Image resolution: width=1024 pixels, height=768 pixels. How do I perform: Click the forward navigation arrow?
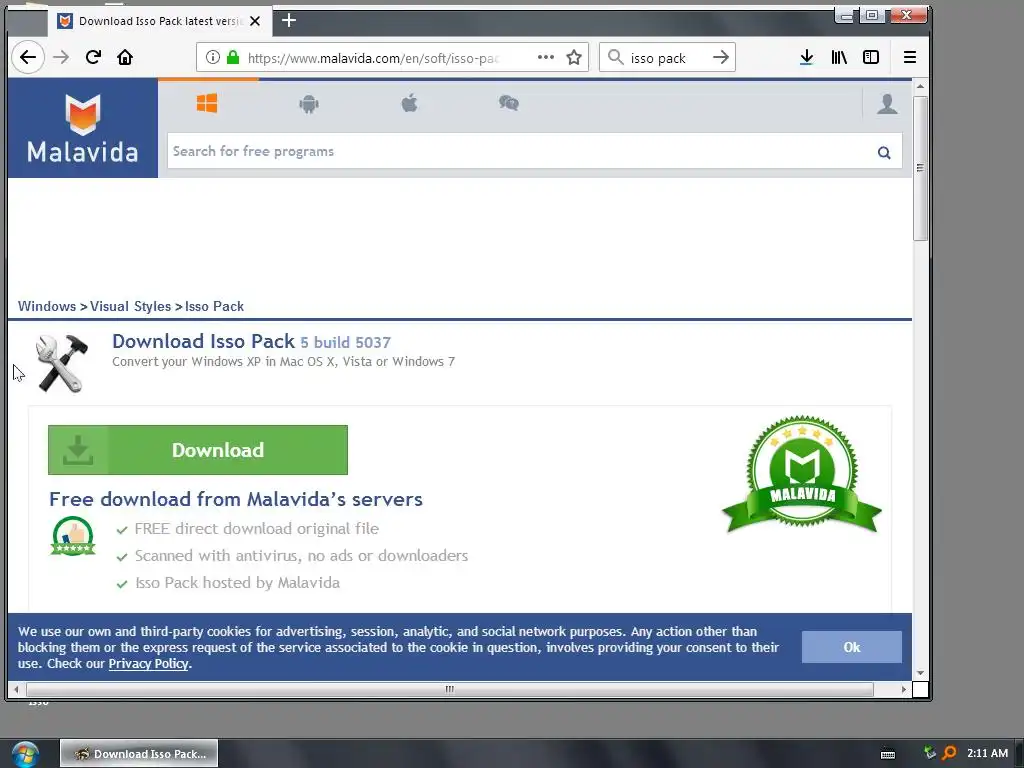coord(61,57)
